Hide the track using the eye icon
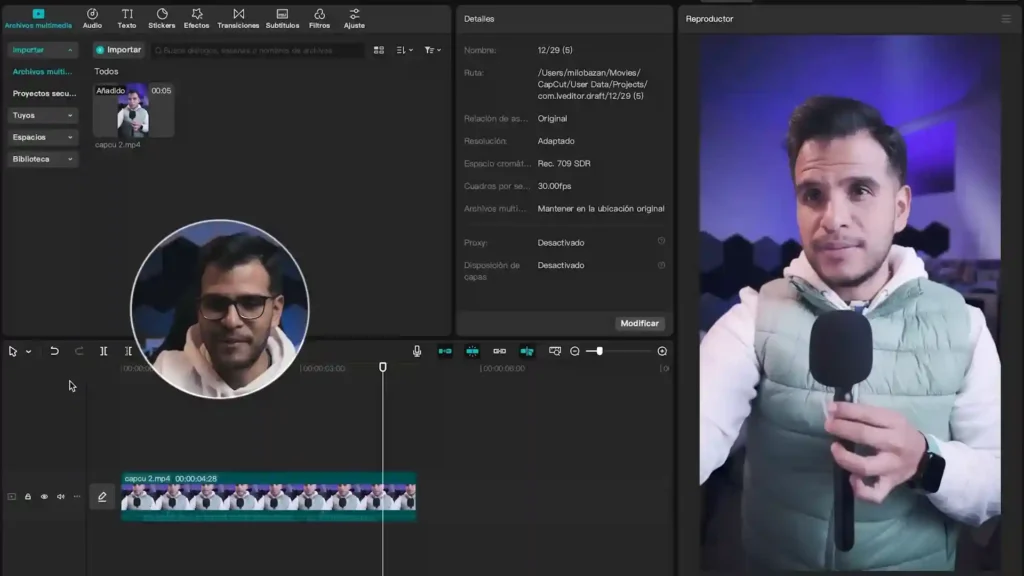 [x=45, y=496]
